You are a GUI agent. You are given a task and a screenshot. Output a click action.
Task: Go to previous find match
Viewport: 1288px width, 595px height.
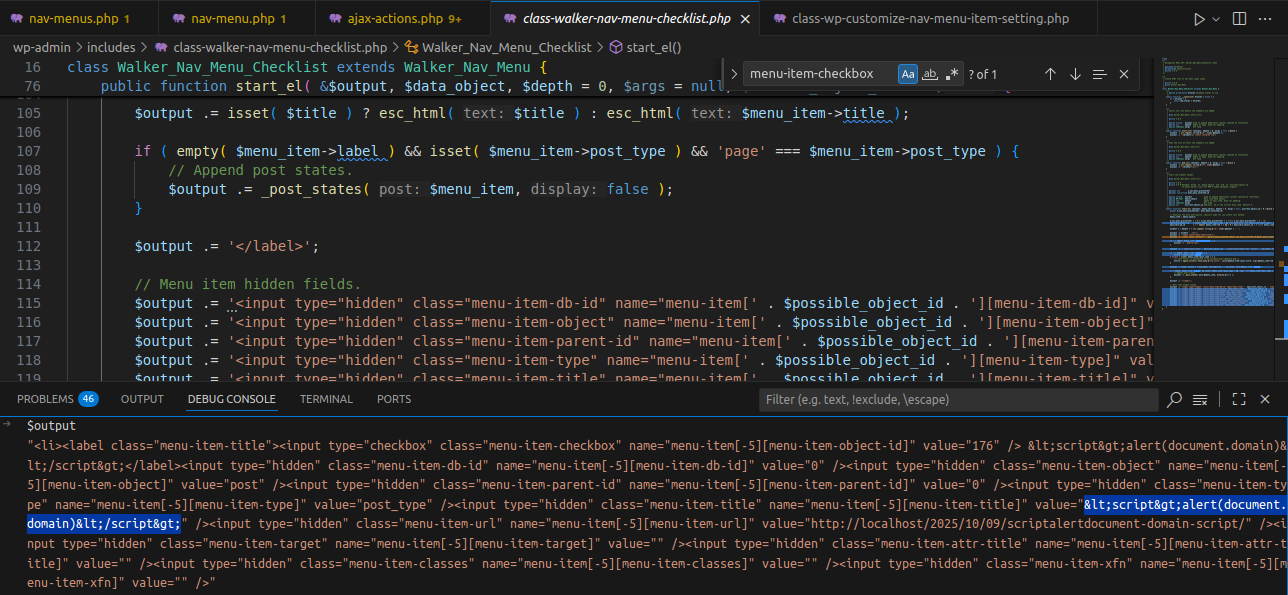1050,74
